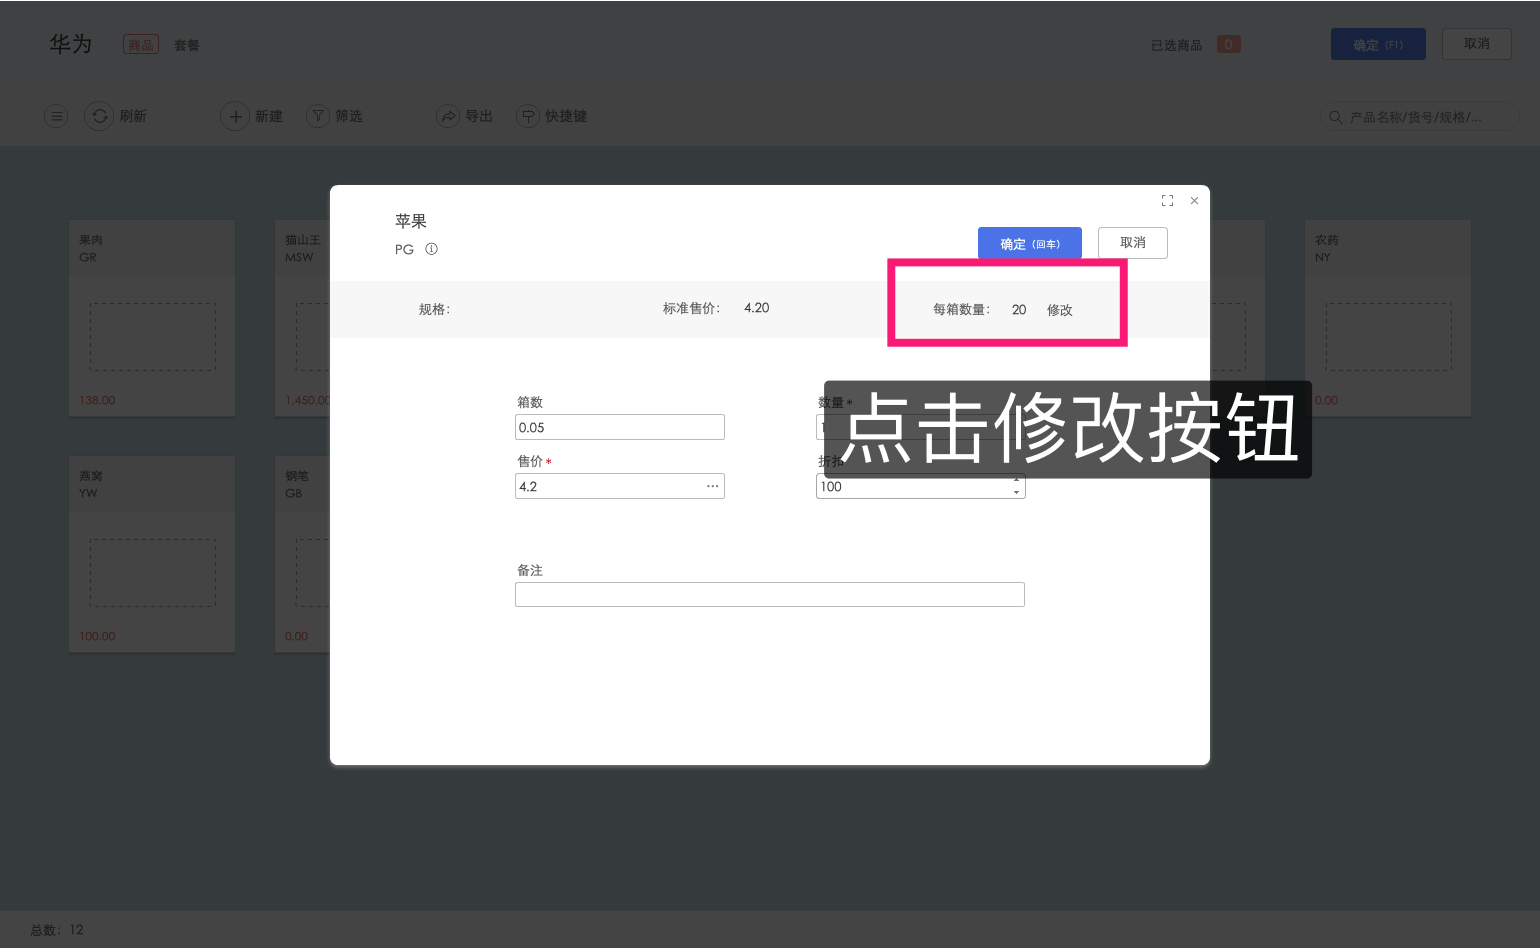Click the 已选商品 count badge
Screen dimensions: 1540x948
pos(1227,44)
